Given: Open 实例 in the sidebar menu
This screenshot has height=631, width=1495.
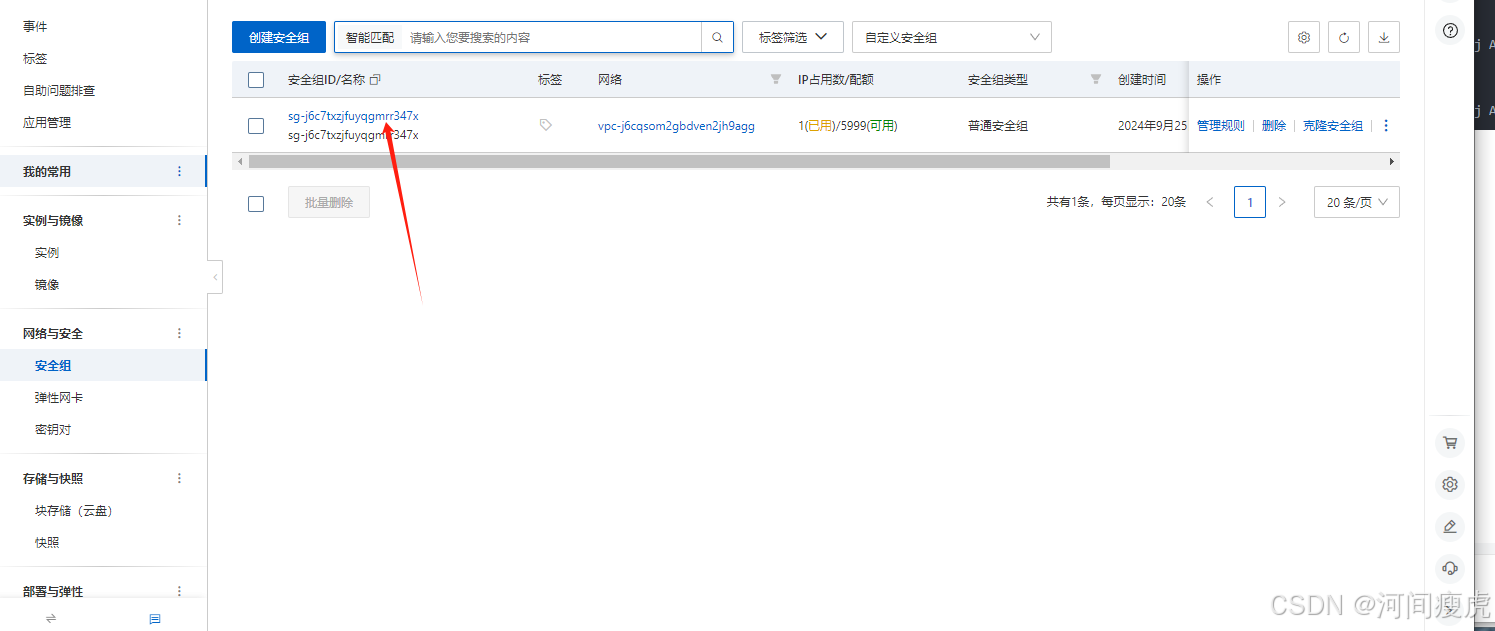Looking at the screenshot, I should (x=47, y=253).
